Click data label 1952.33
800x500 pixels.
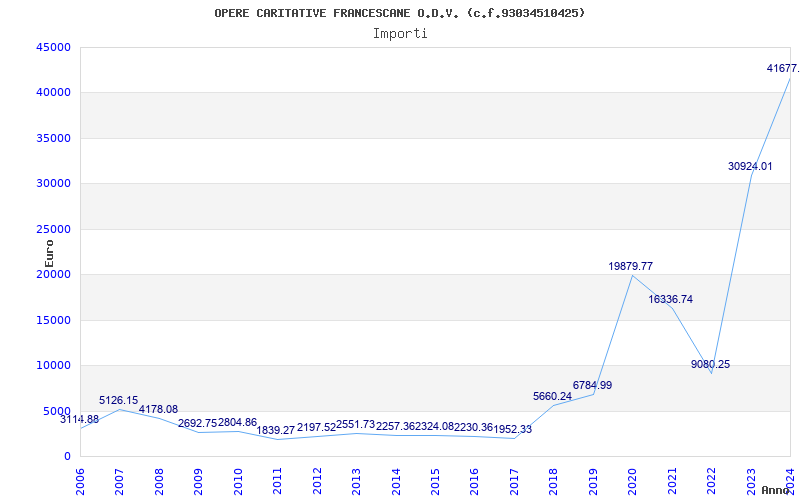pos(513,430)
